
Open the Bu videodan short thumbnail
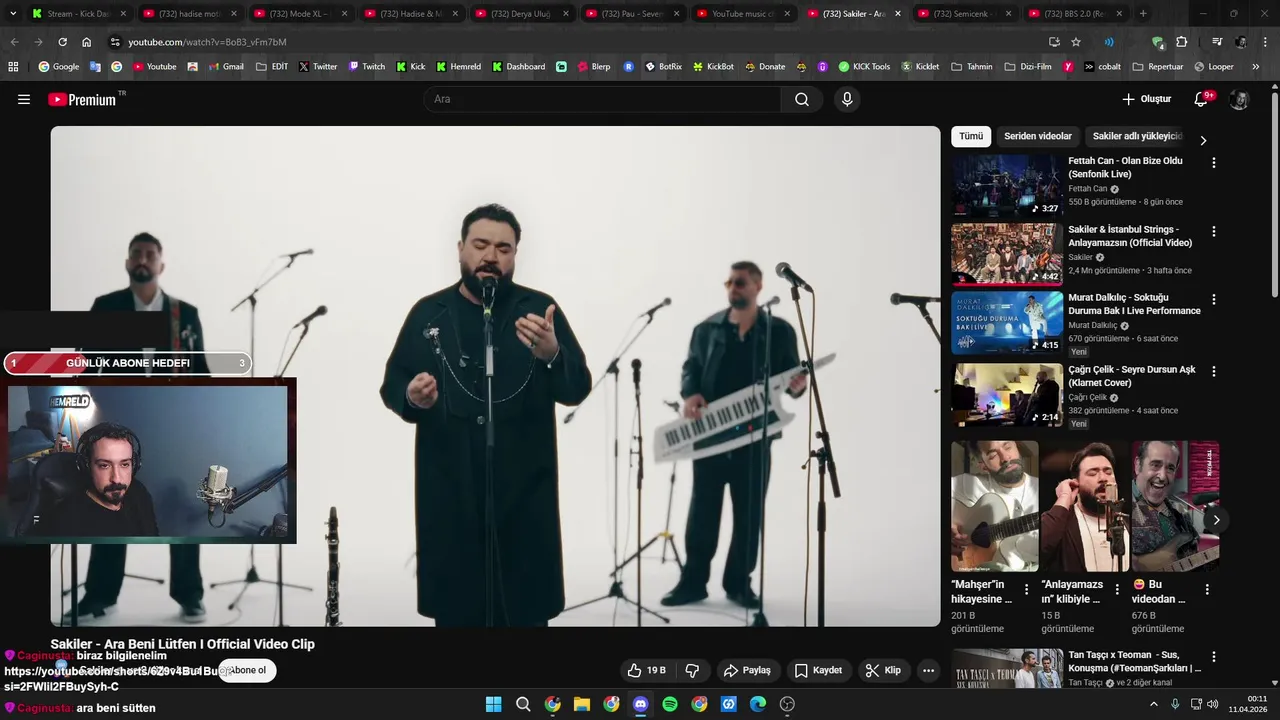click(x=1175, y=506)
